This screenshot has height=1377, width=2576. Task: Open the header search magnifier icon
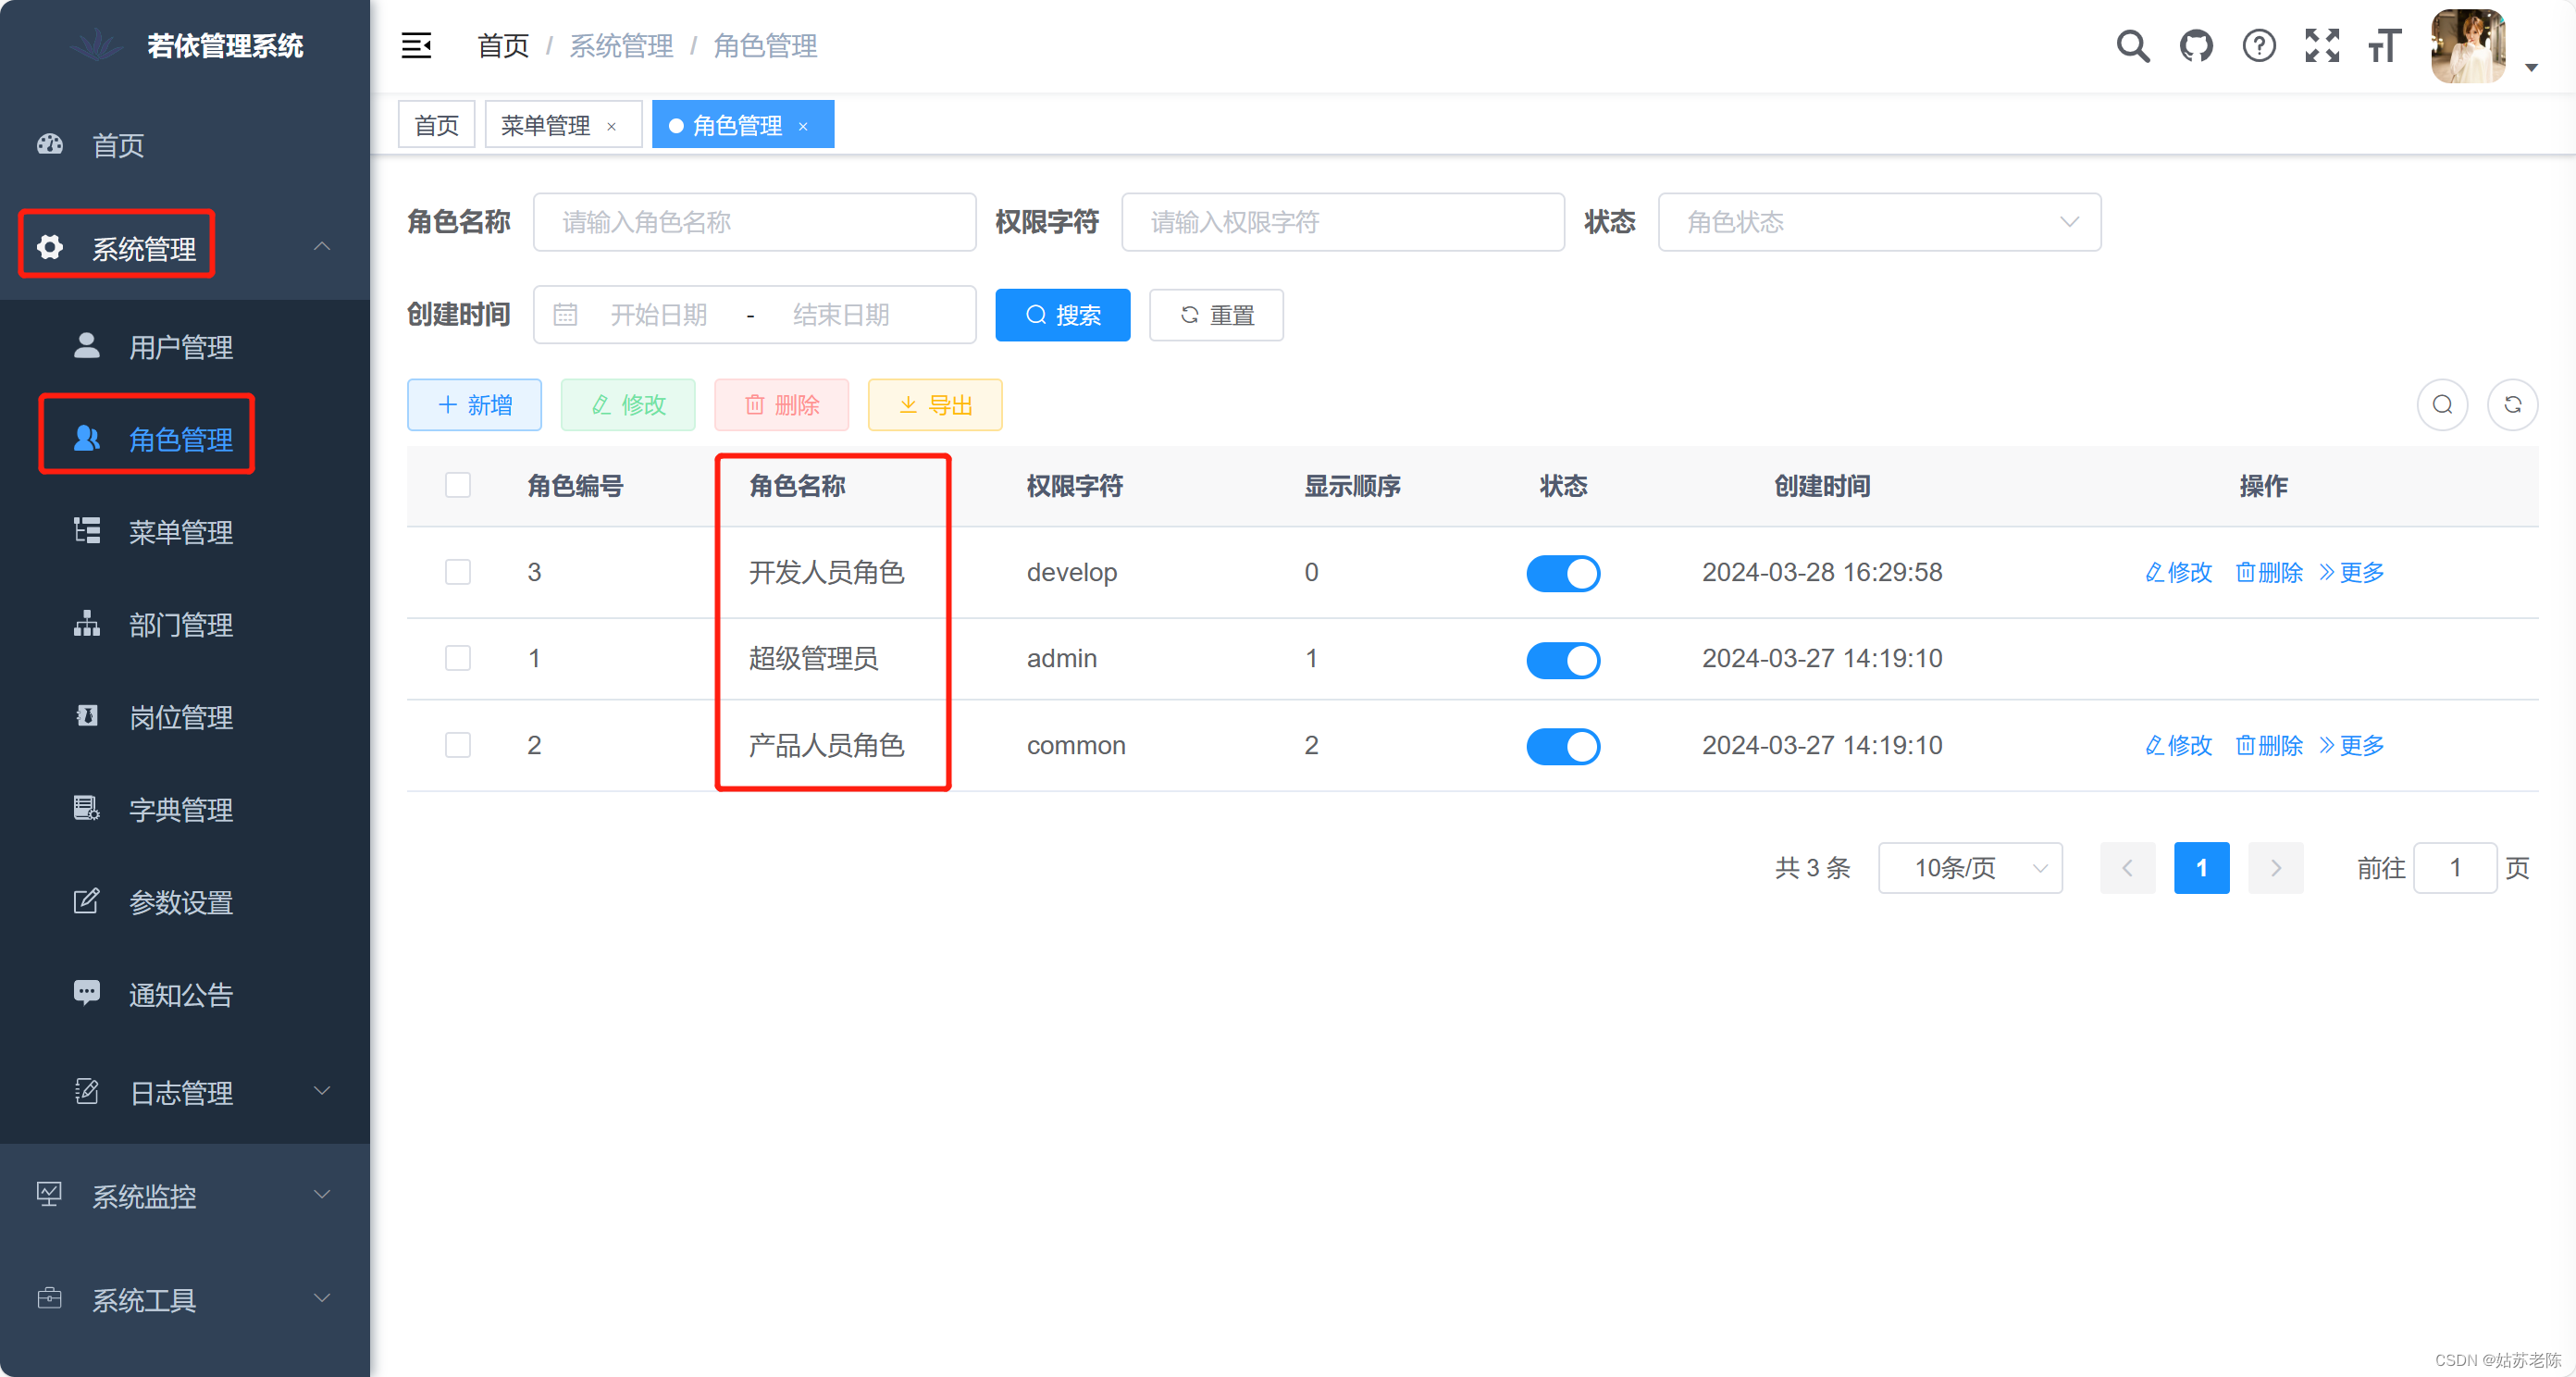(x=2132, y=46)
